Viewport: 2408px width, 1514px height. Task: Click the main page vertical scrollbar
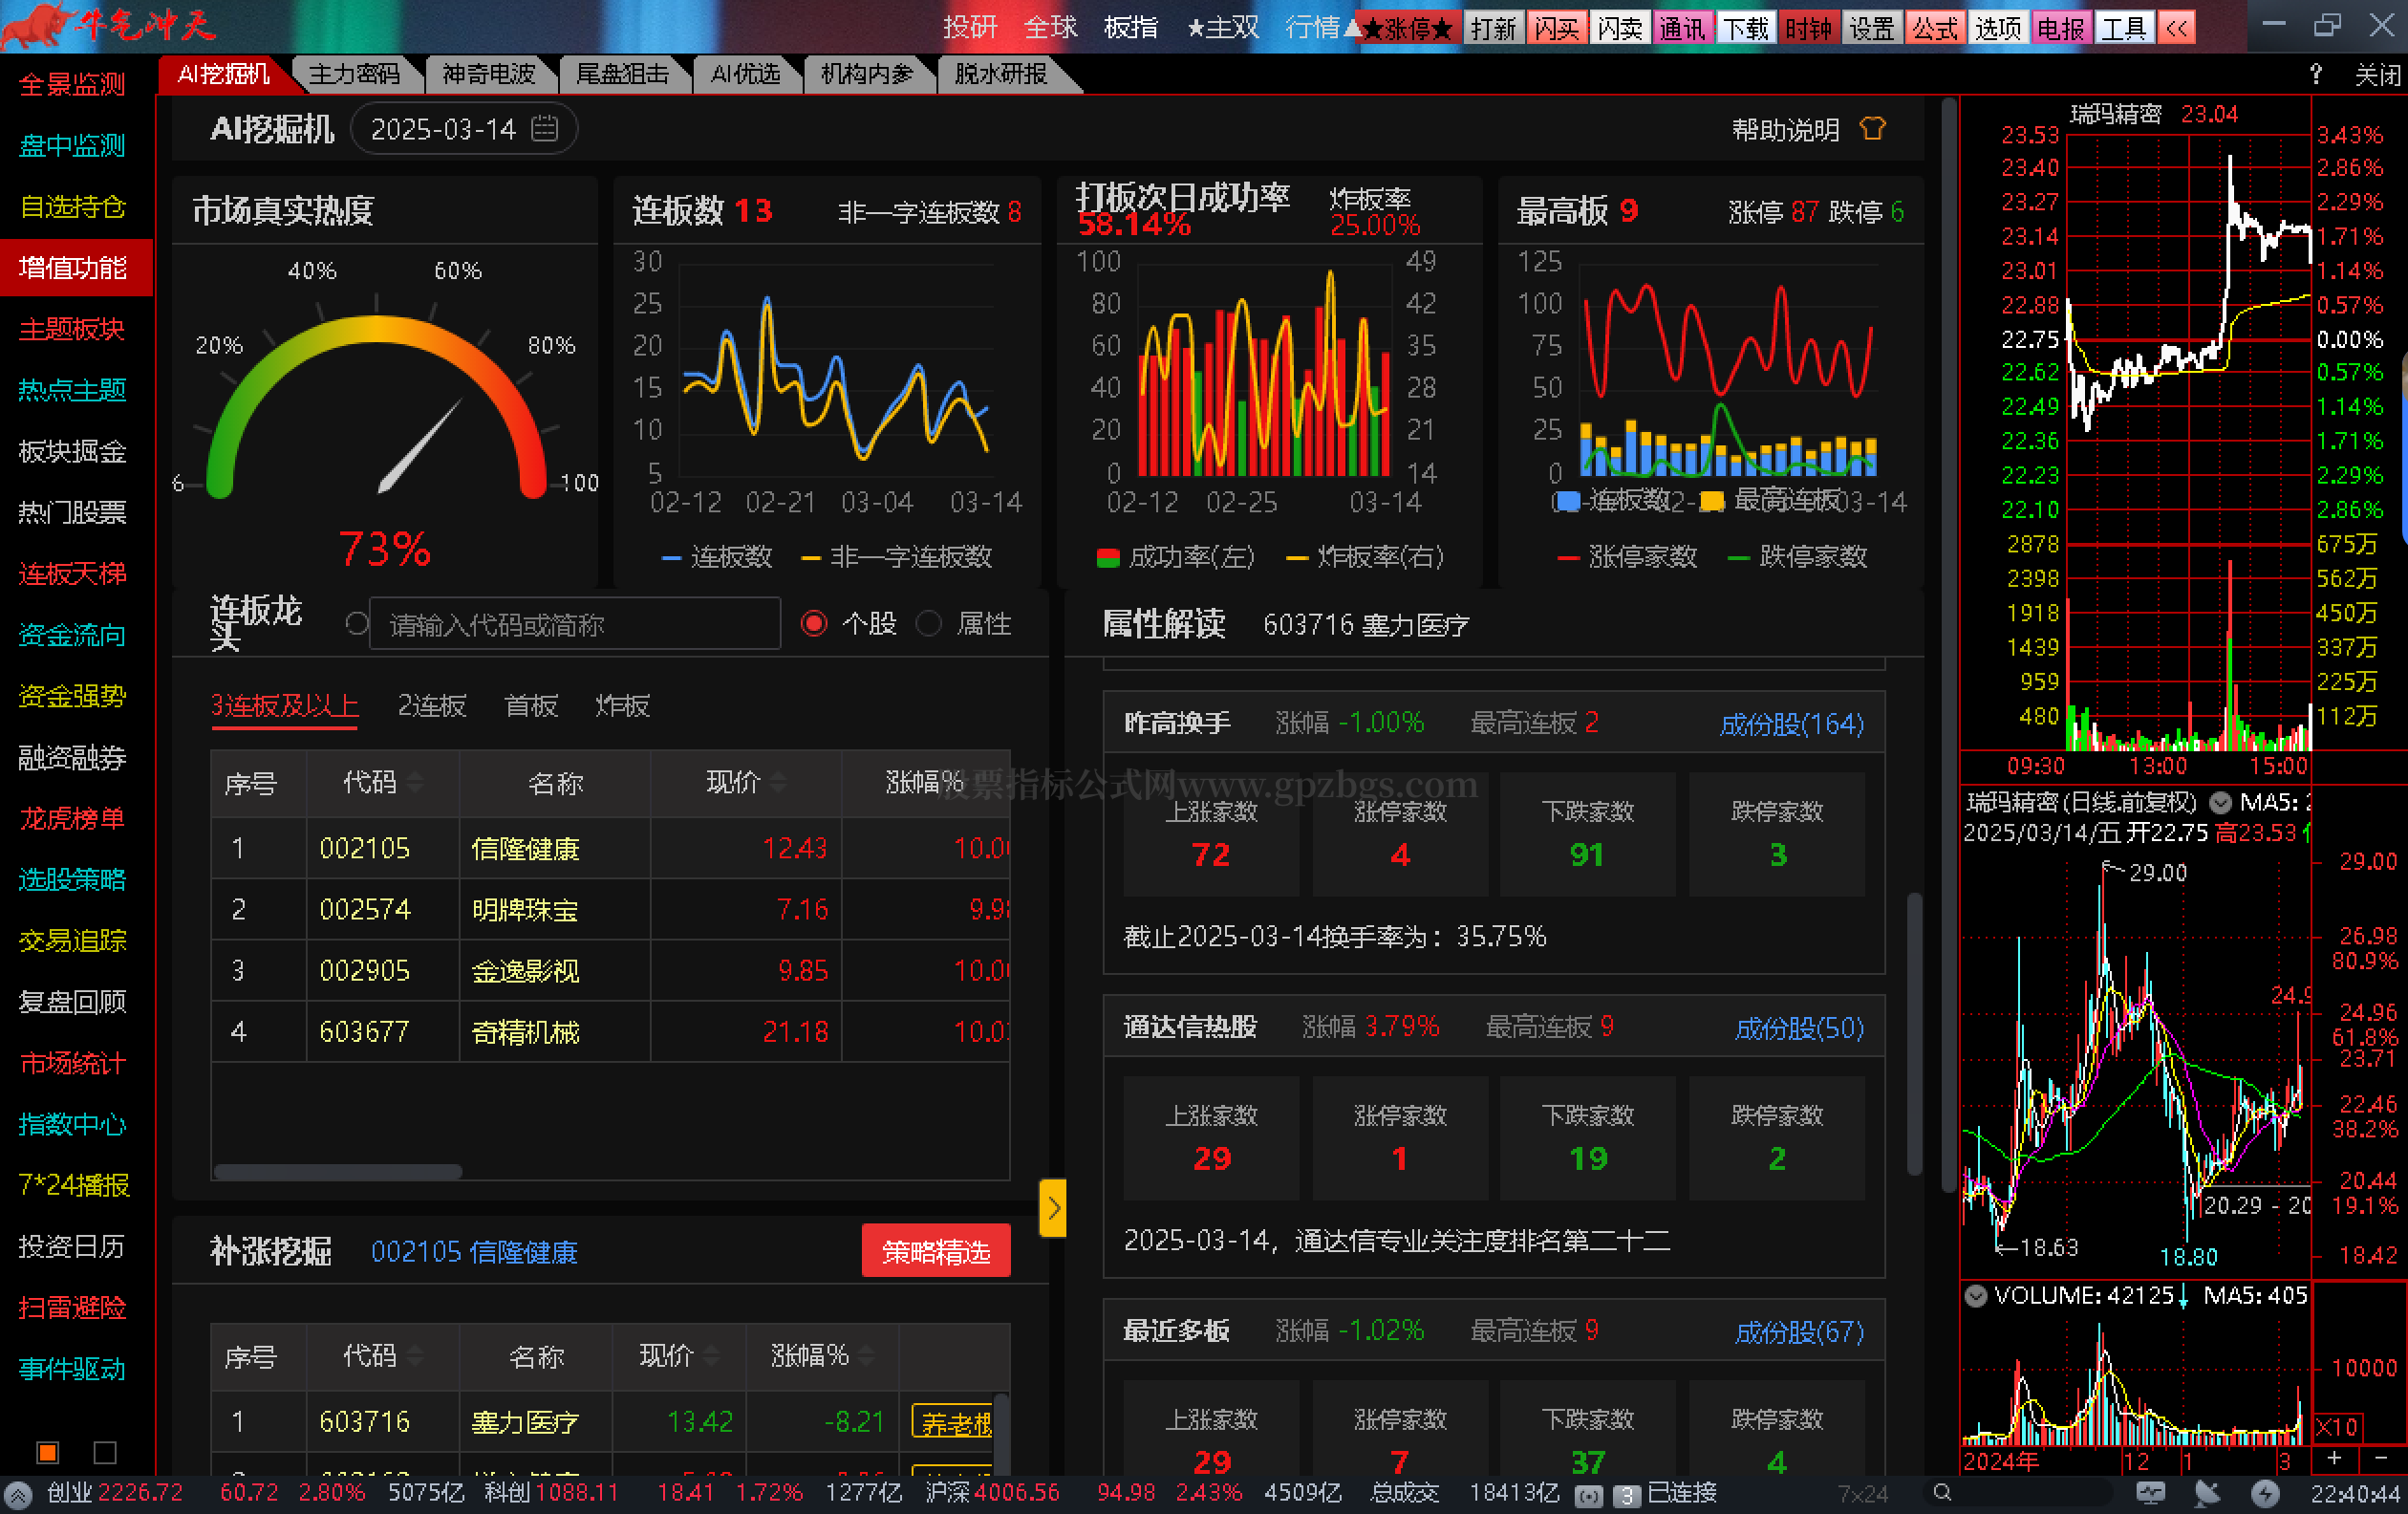(1949, 645)
